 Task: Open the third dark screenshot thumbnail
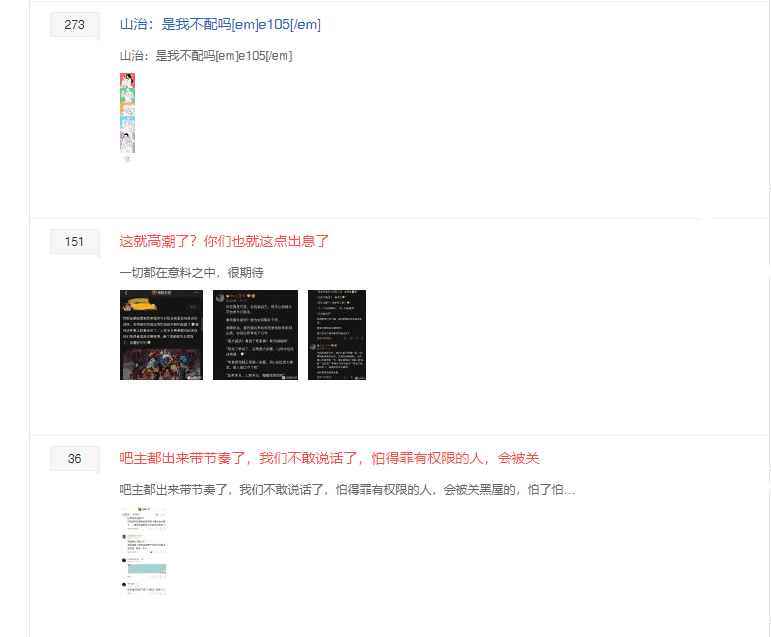[x=336, y=335]
